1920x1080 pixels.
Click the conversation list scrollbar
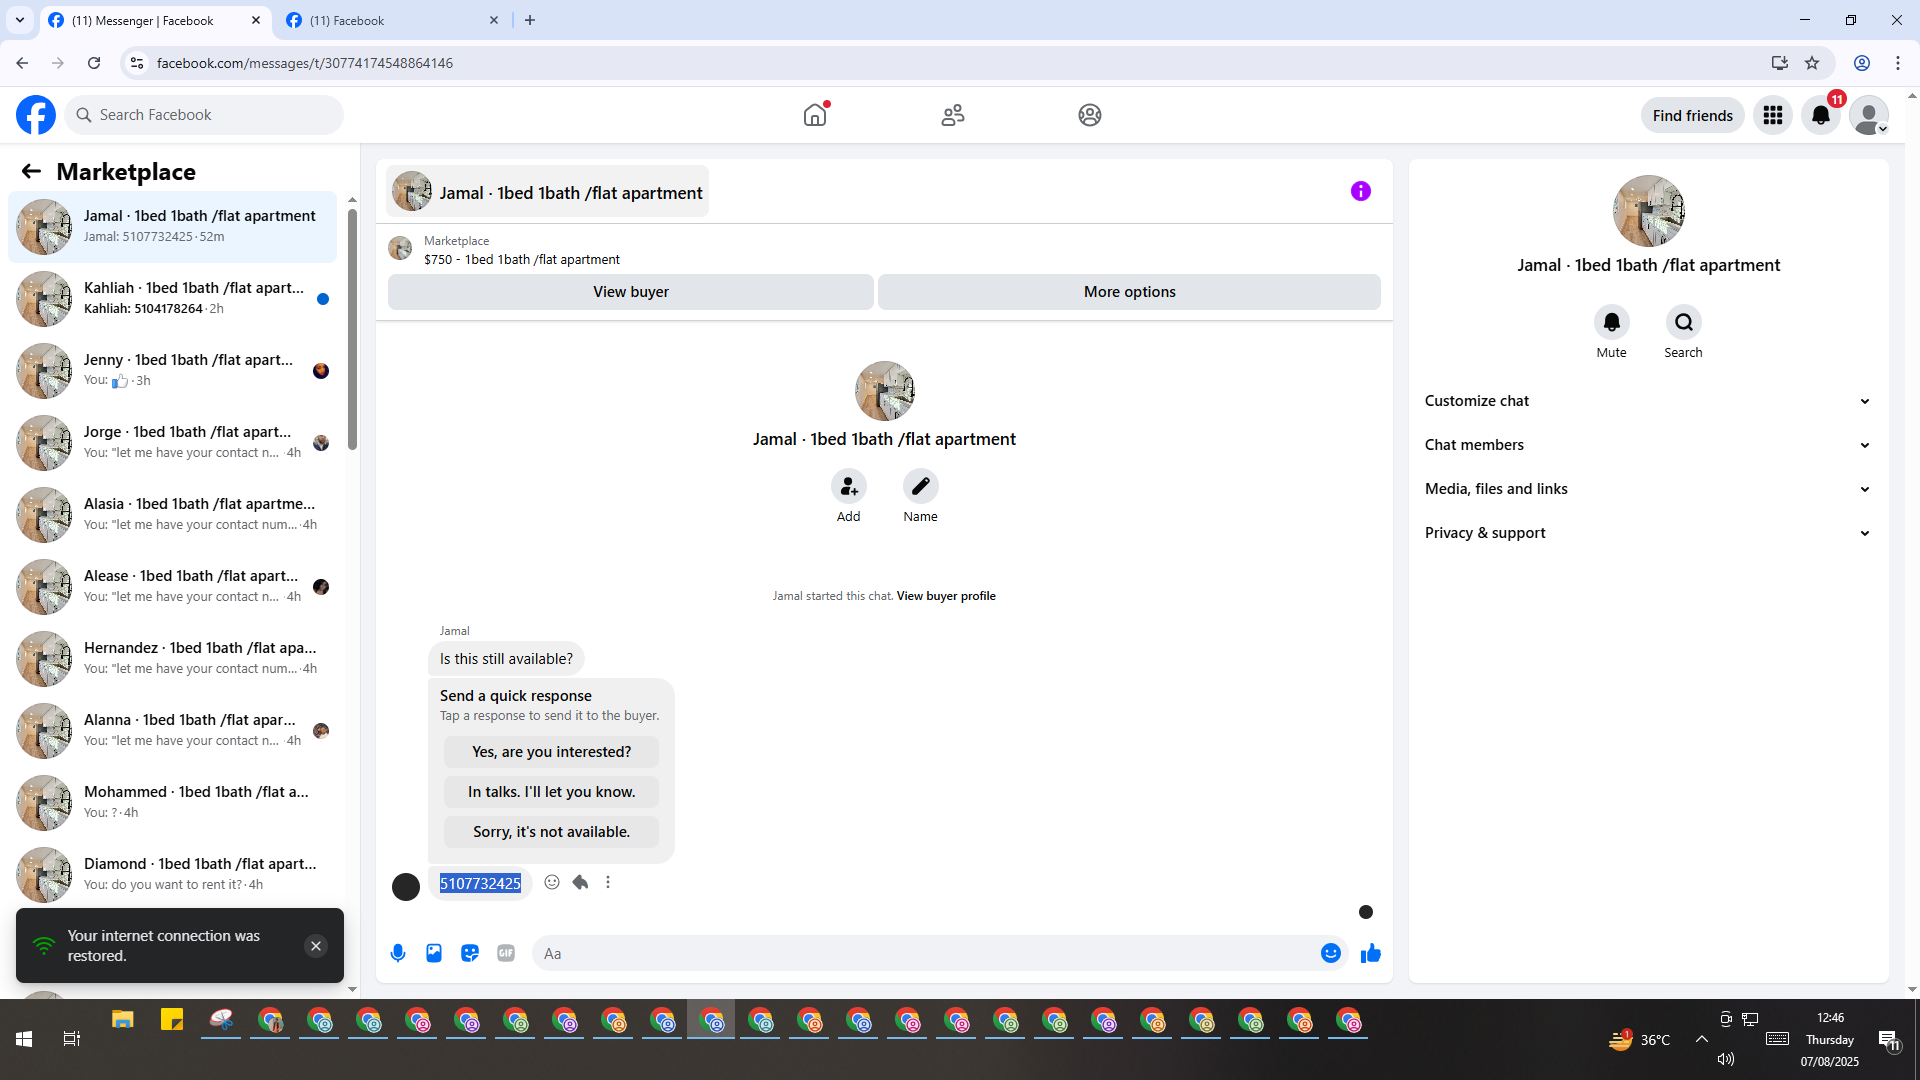(352, 330)
